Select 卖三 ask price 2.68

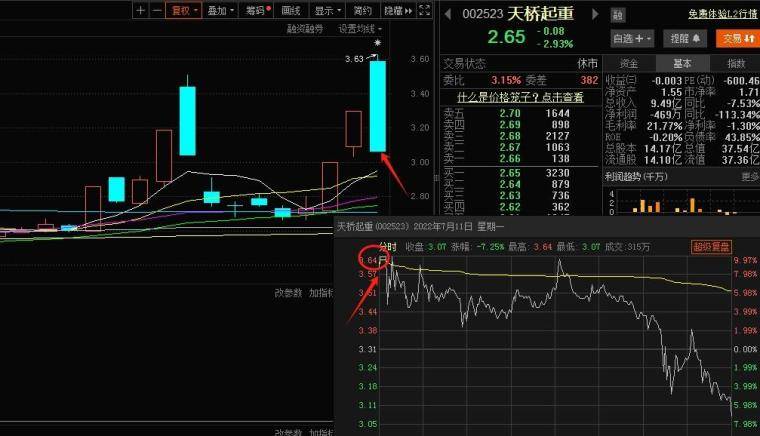(510, 136)
